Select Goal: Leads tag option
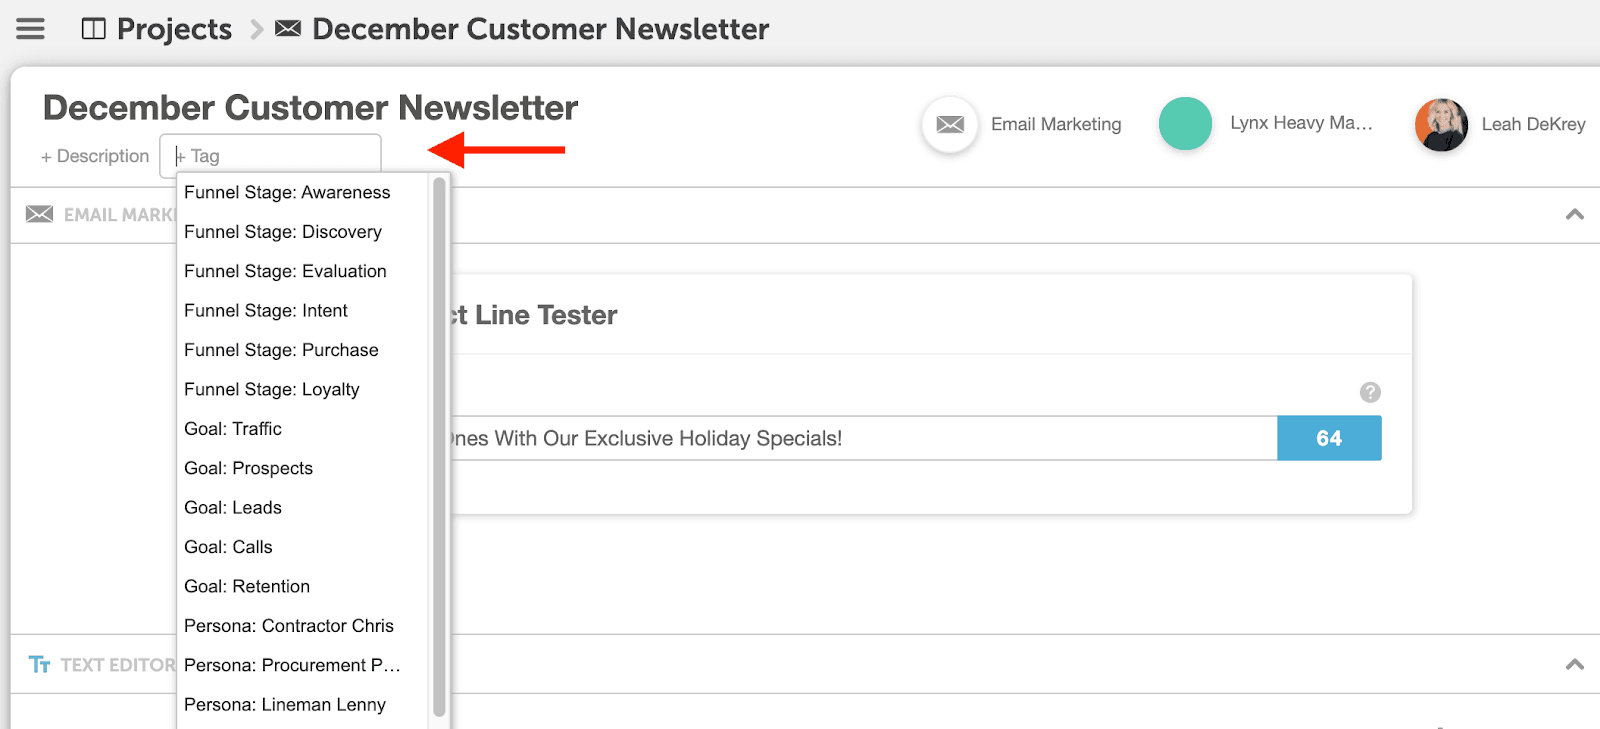Image resolution: width=1600 pixels, height=729 pixels. point(233,507)
